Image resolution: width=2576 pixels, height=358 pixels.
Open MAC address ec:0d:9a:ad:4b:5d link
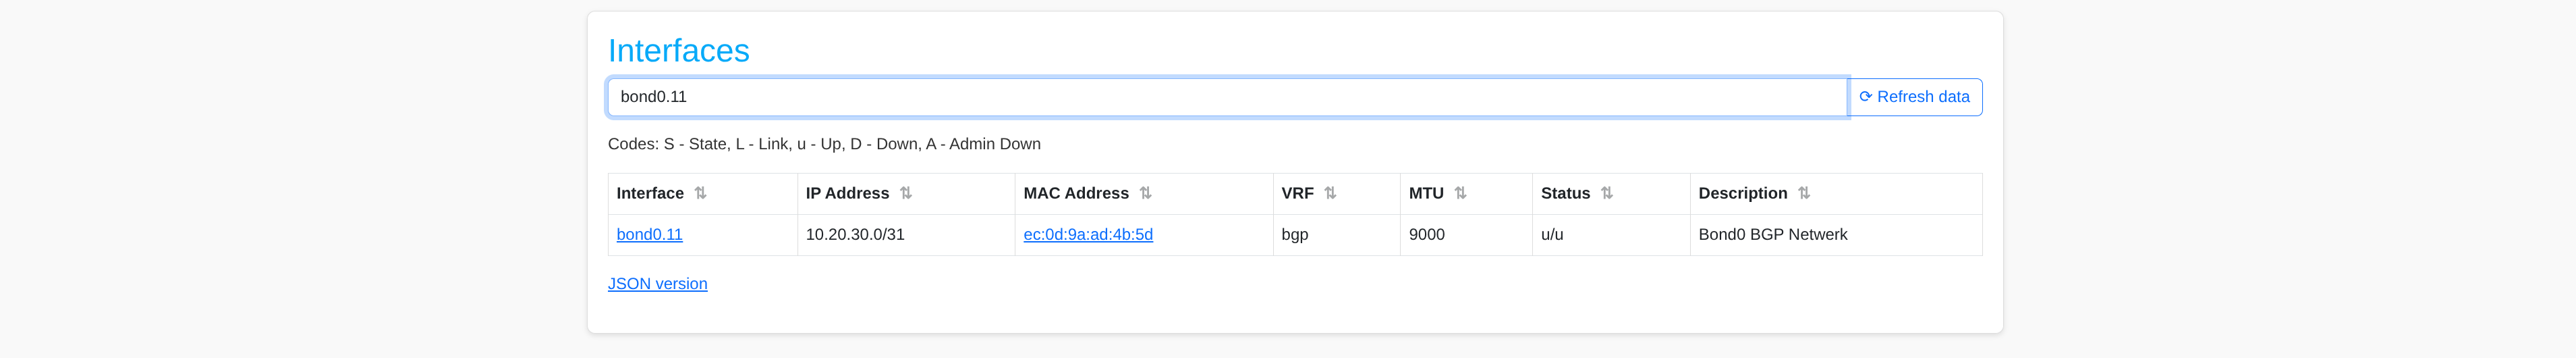pyautogui.click(x=1087, y=234)
